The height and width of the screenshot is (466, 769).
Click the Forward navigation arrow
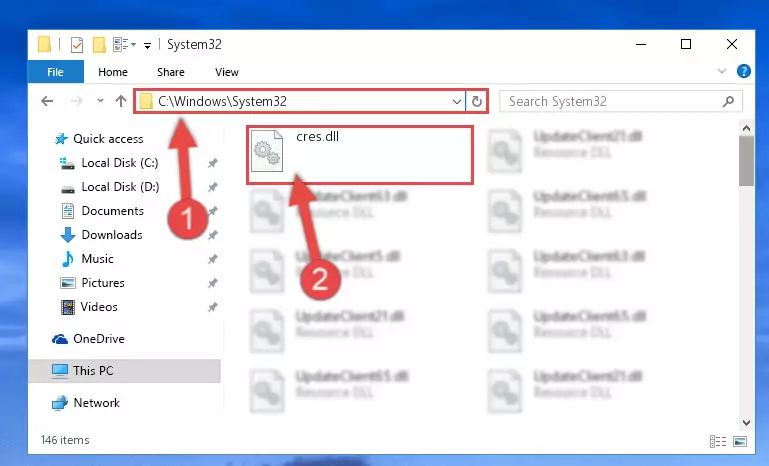77,101
